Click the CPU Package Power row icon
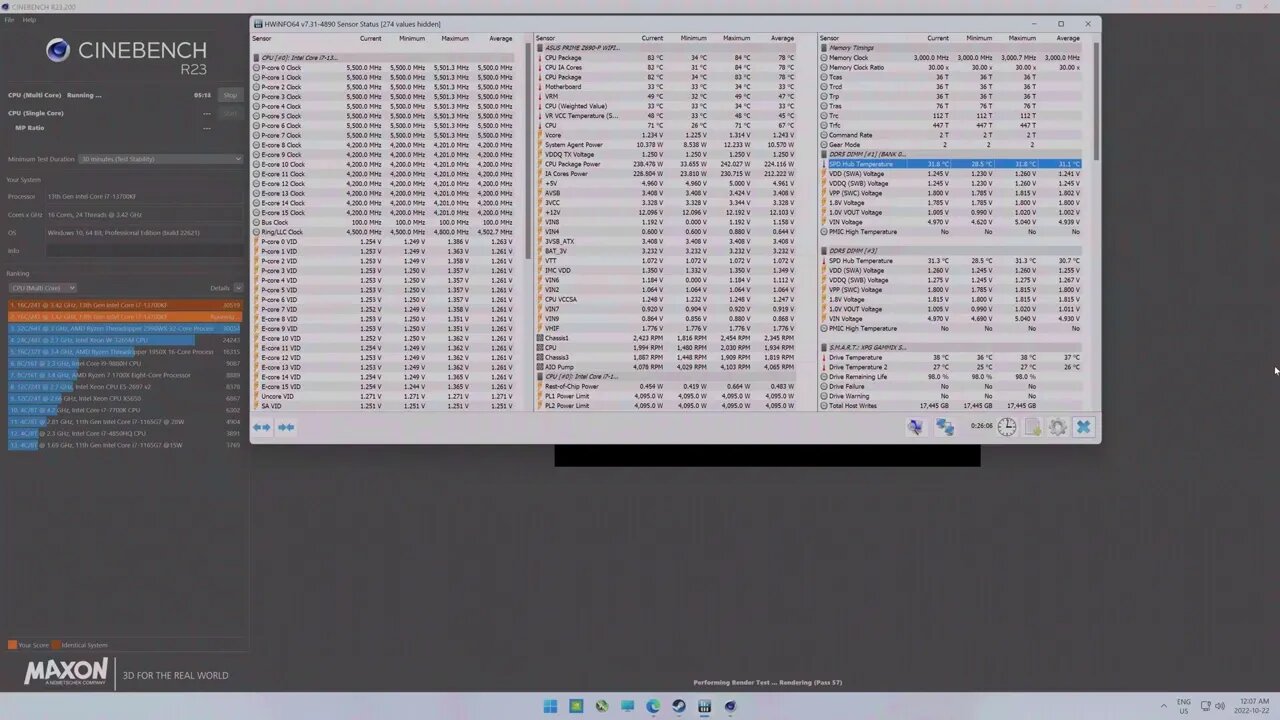Image resolution: width=1280 pixels, height=720 pixels. pos(540,164)
